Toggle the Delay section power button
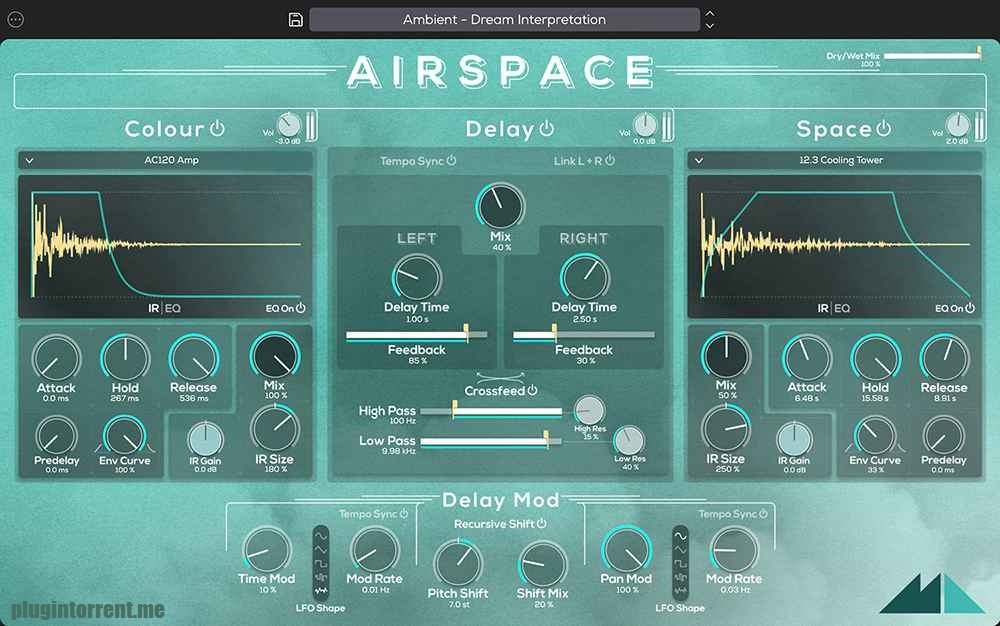The height and width of the screenshot is (626, 1000). coord(547,128)
